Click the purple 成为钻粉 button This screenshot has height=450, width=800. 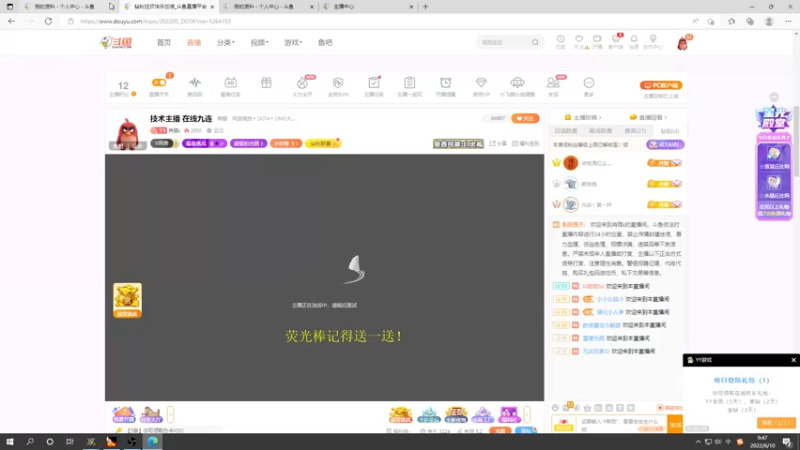pyautogui.click(x=665, y=145)
